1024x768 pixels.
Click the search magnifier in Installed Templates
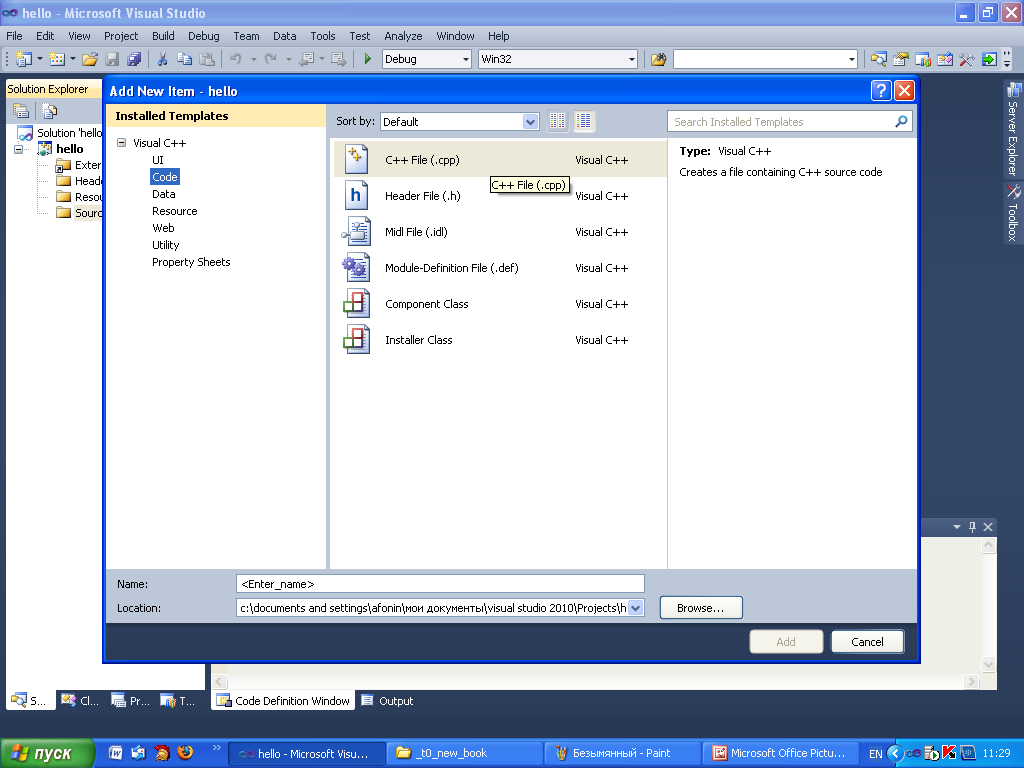pos(901,121)
